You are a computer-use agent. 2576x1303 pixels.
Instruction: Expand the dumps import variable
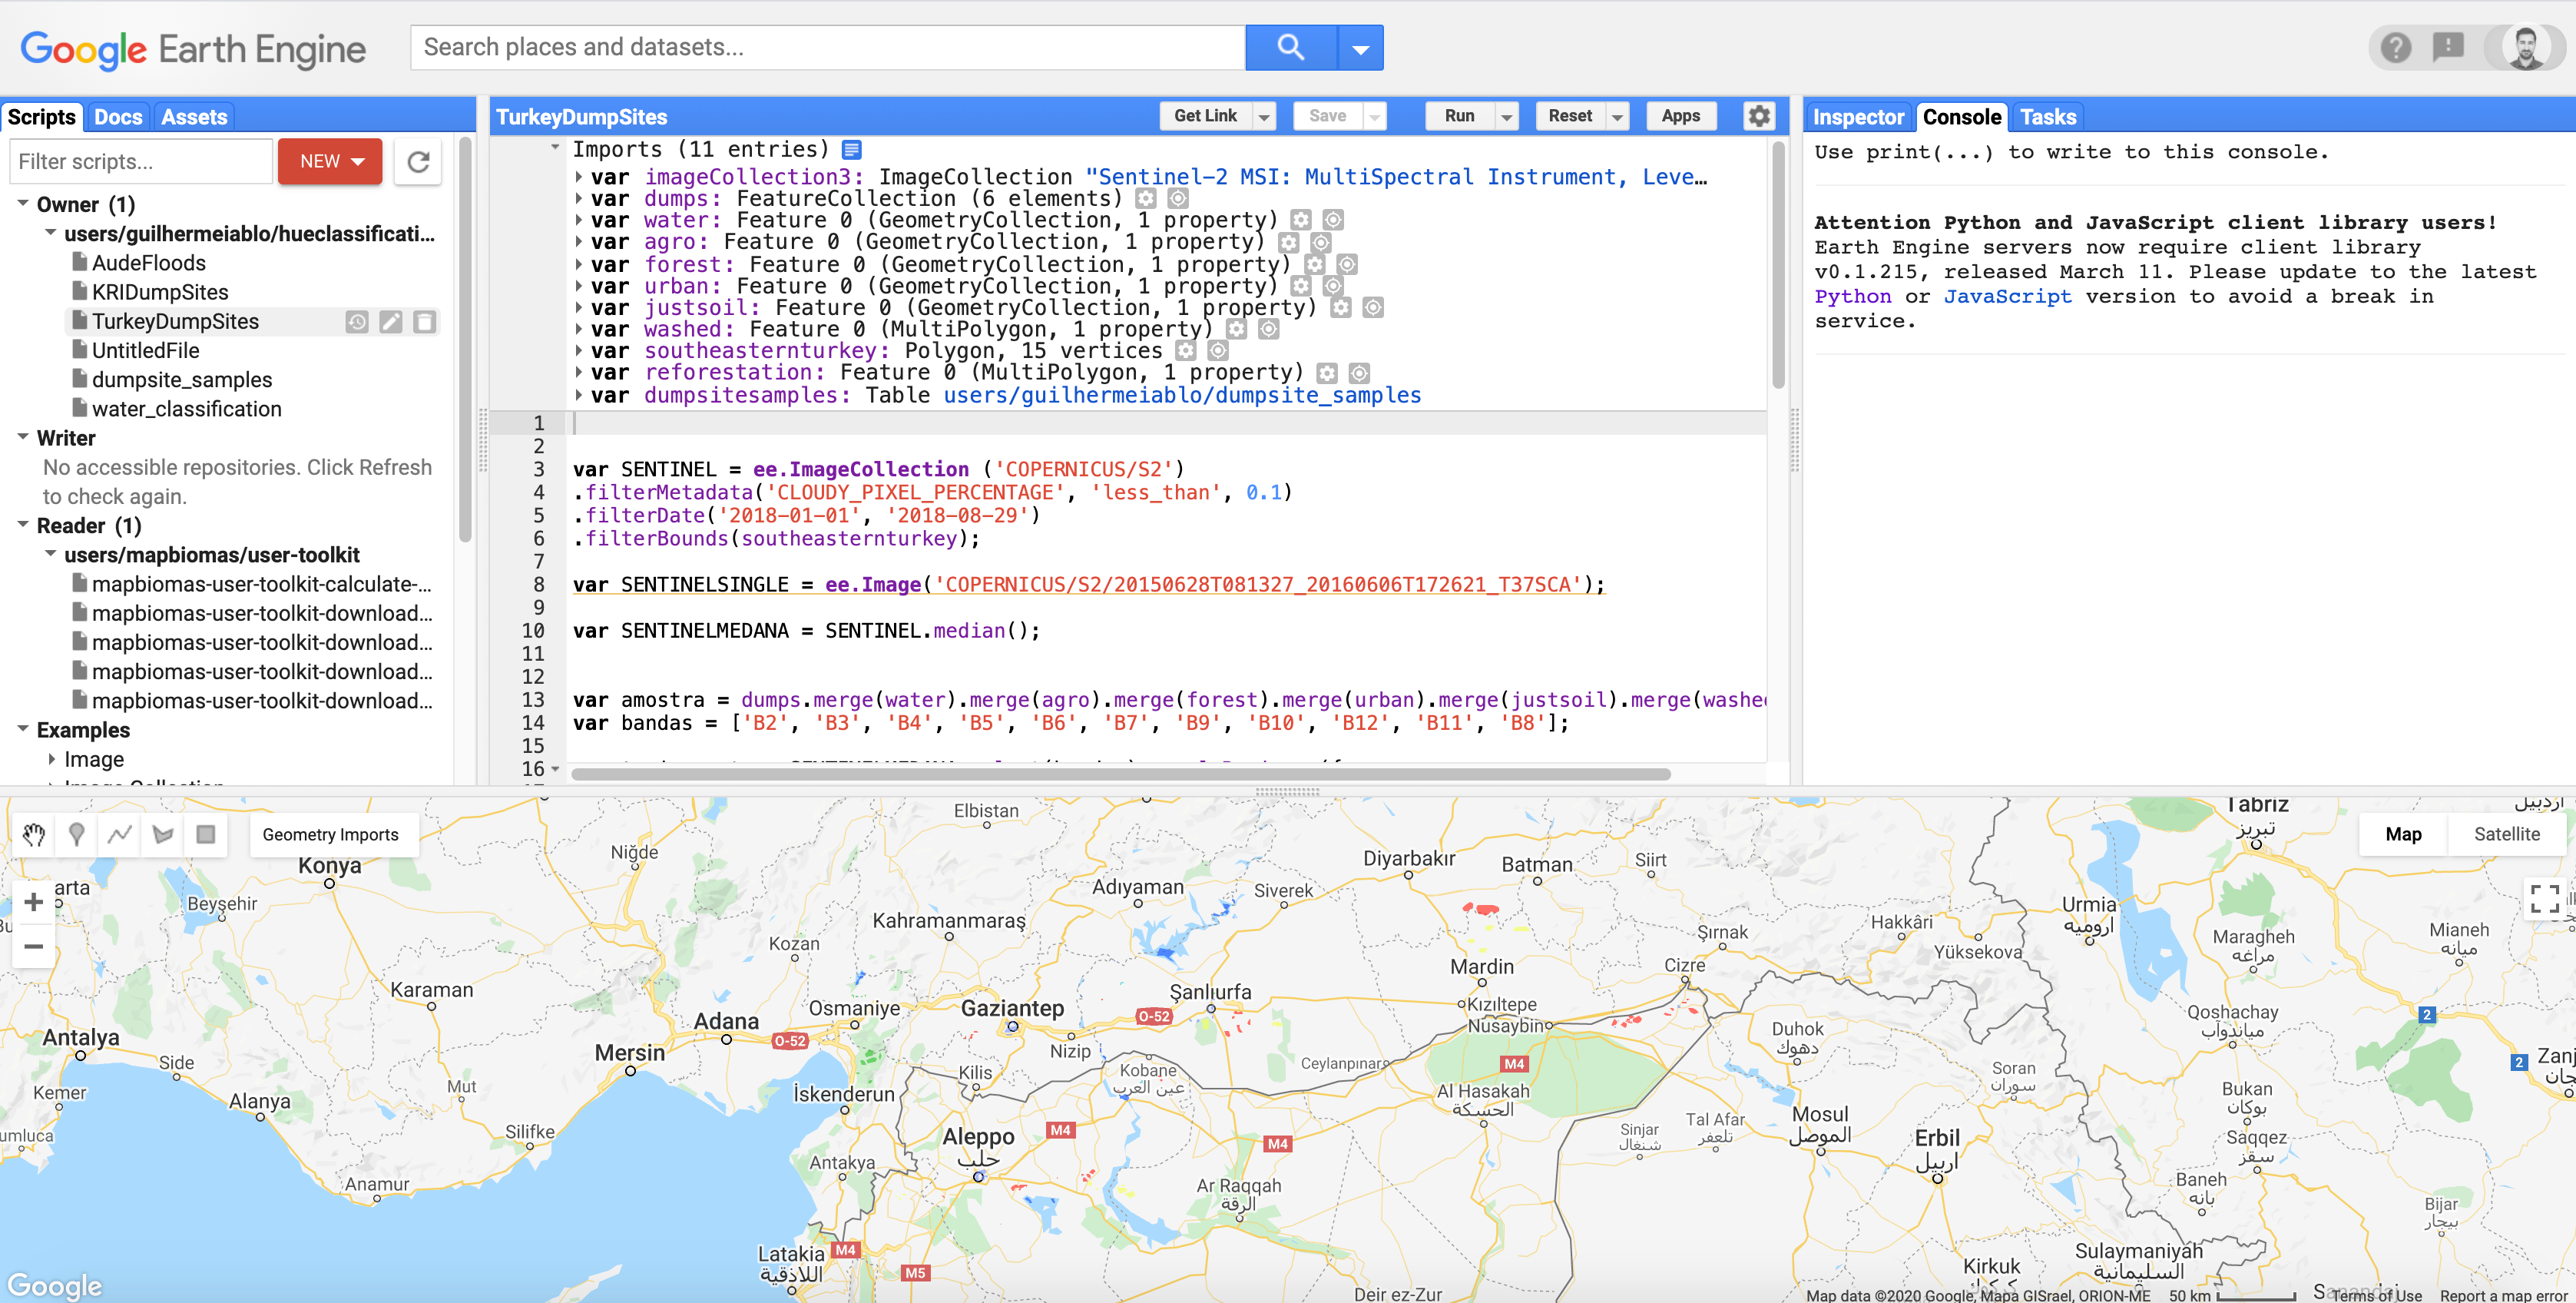point(579,199)
